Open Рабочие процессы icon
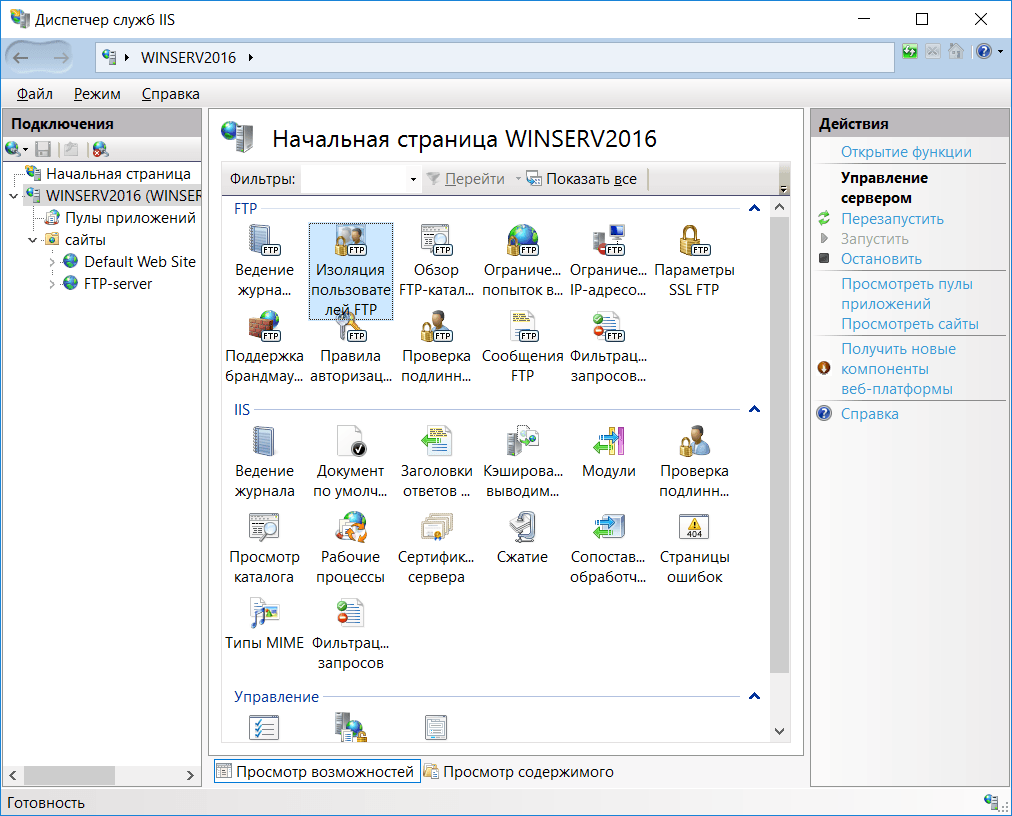The height and width of the screenshot is (816, 1012). pos(350,527)
